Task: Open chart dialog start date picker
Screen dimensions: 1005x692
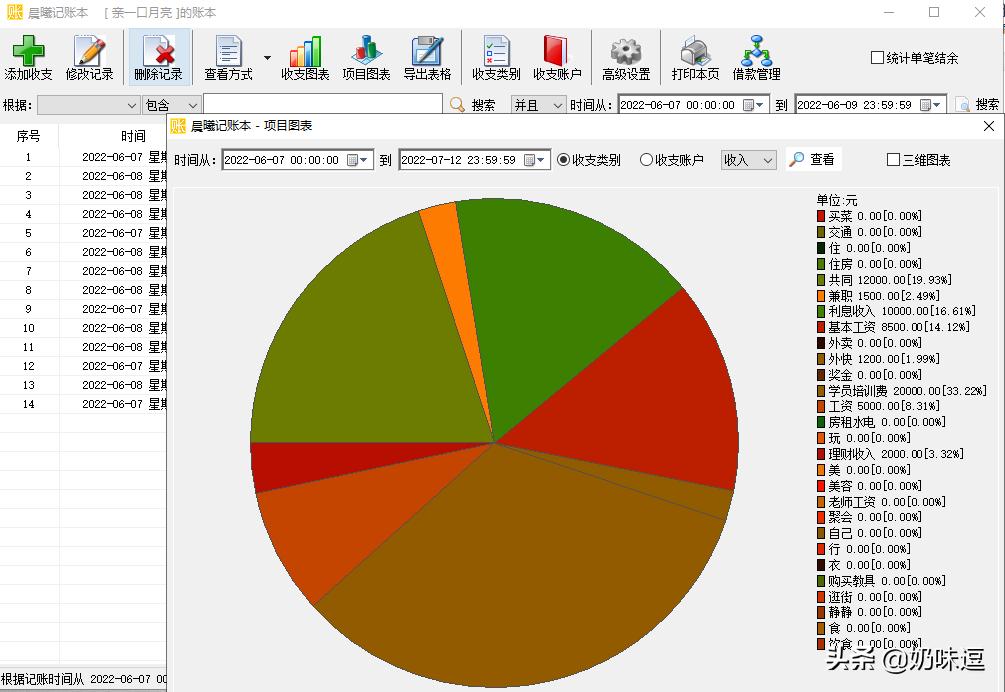Action: (x=358, y=160)
